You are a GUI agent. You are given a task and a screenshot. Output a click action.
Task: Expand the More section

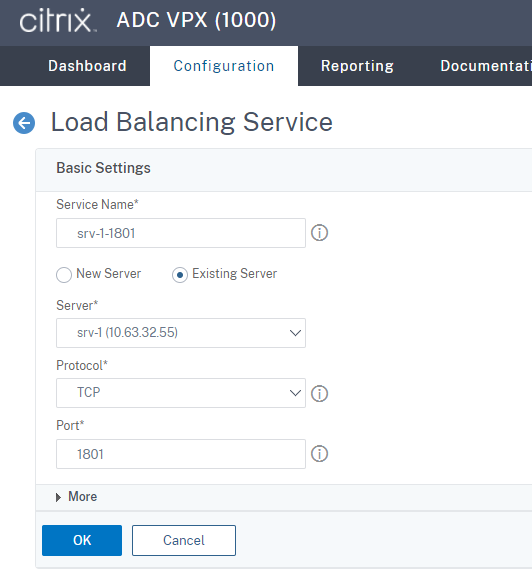coord(77,497)
